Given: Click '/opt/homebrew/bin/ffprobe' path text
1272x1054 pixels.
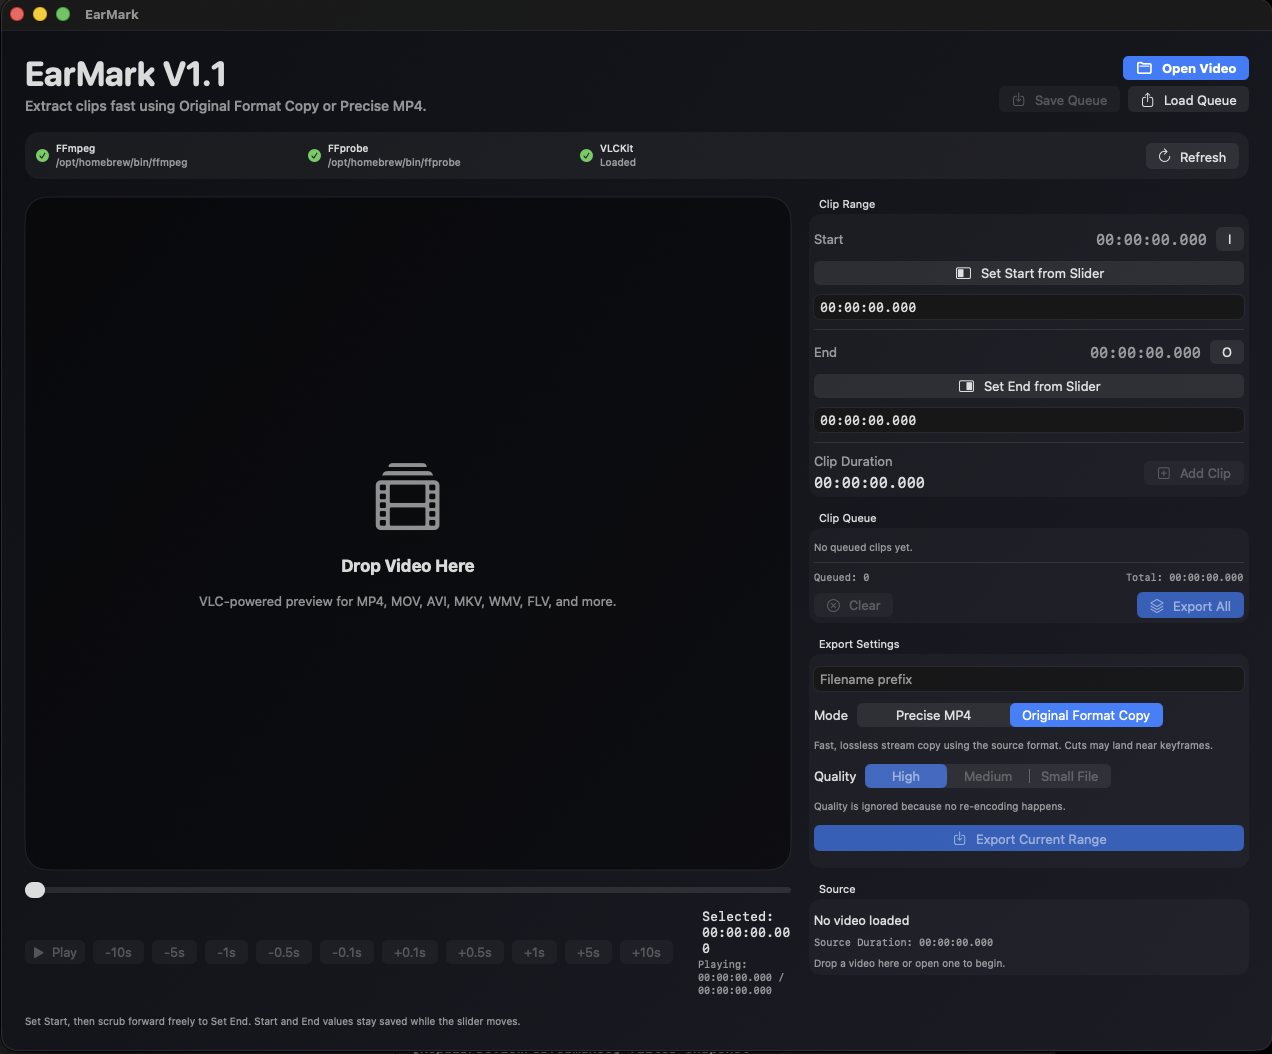Looking at the screenshot, I should tap(394, 162).
